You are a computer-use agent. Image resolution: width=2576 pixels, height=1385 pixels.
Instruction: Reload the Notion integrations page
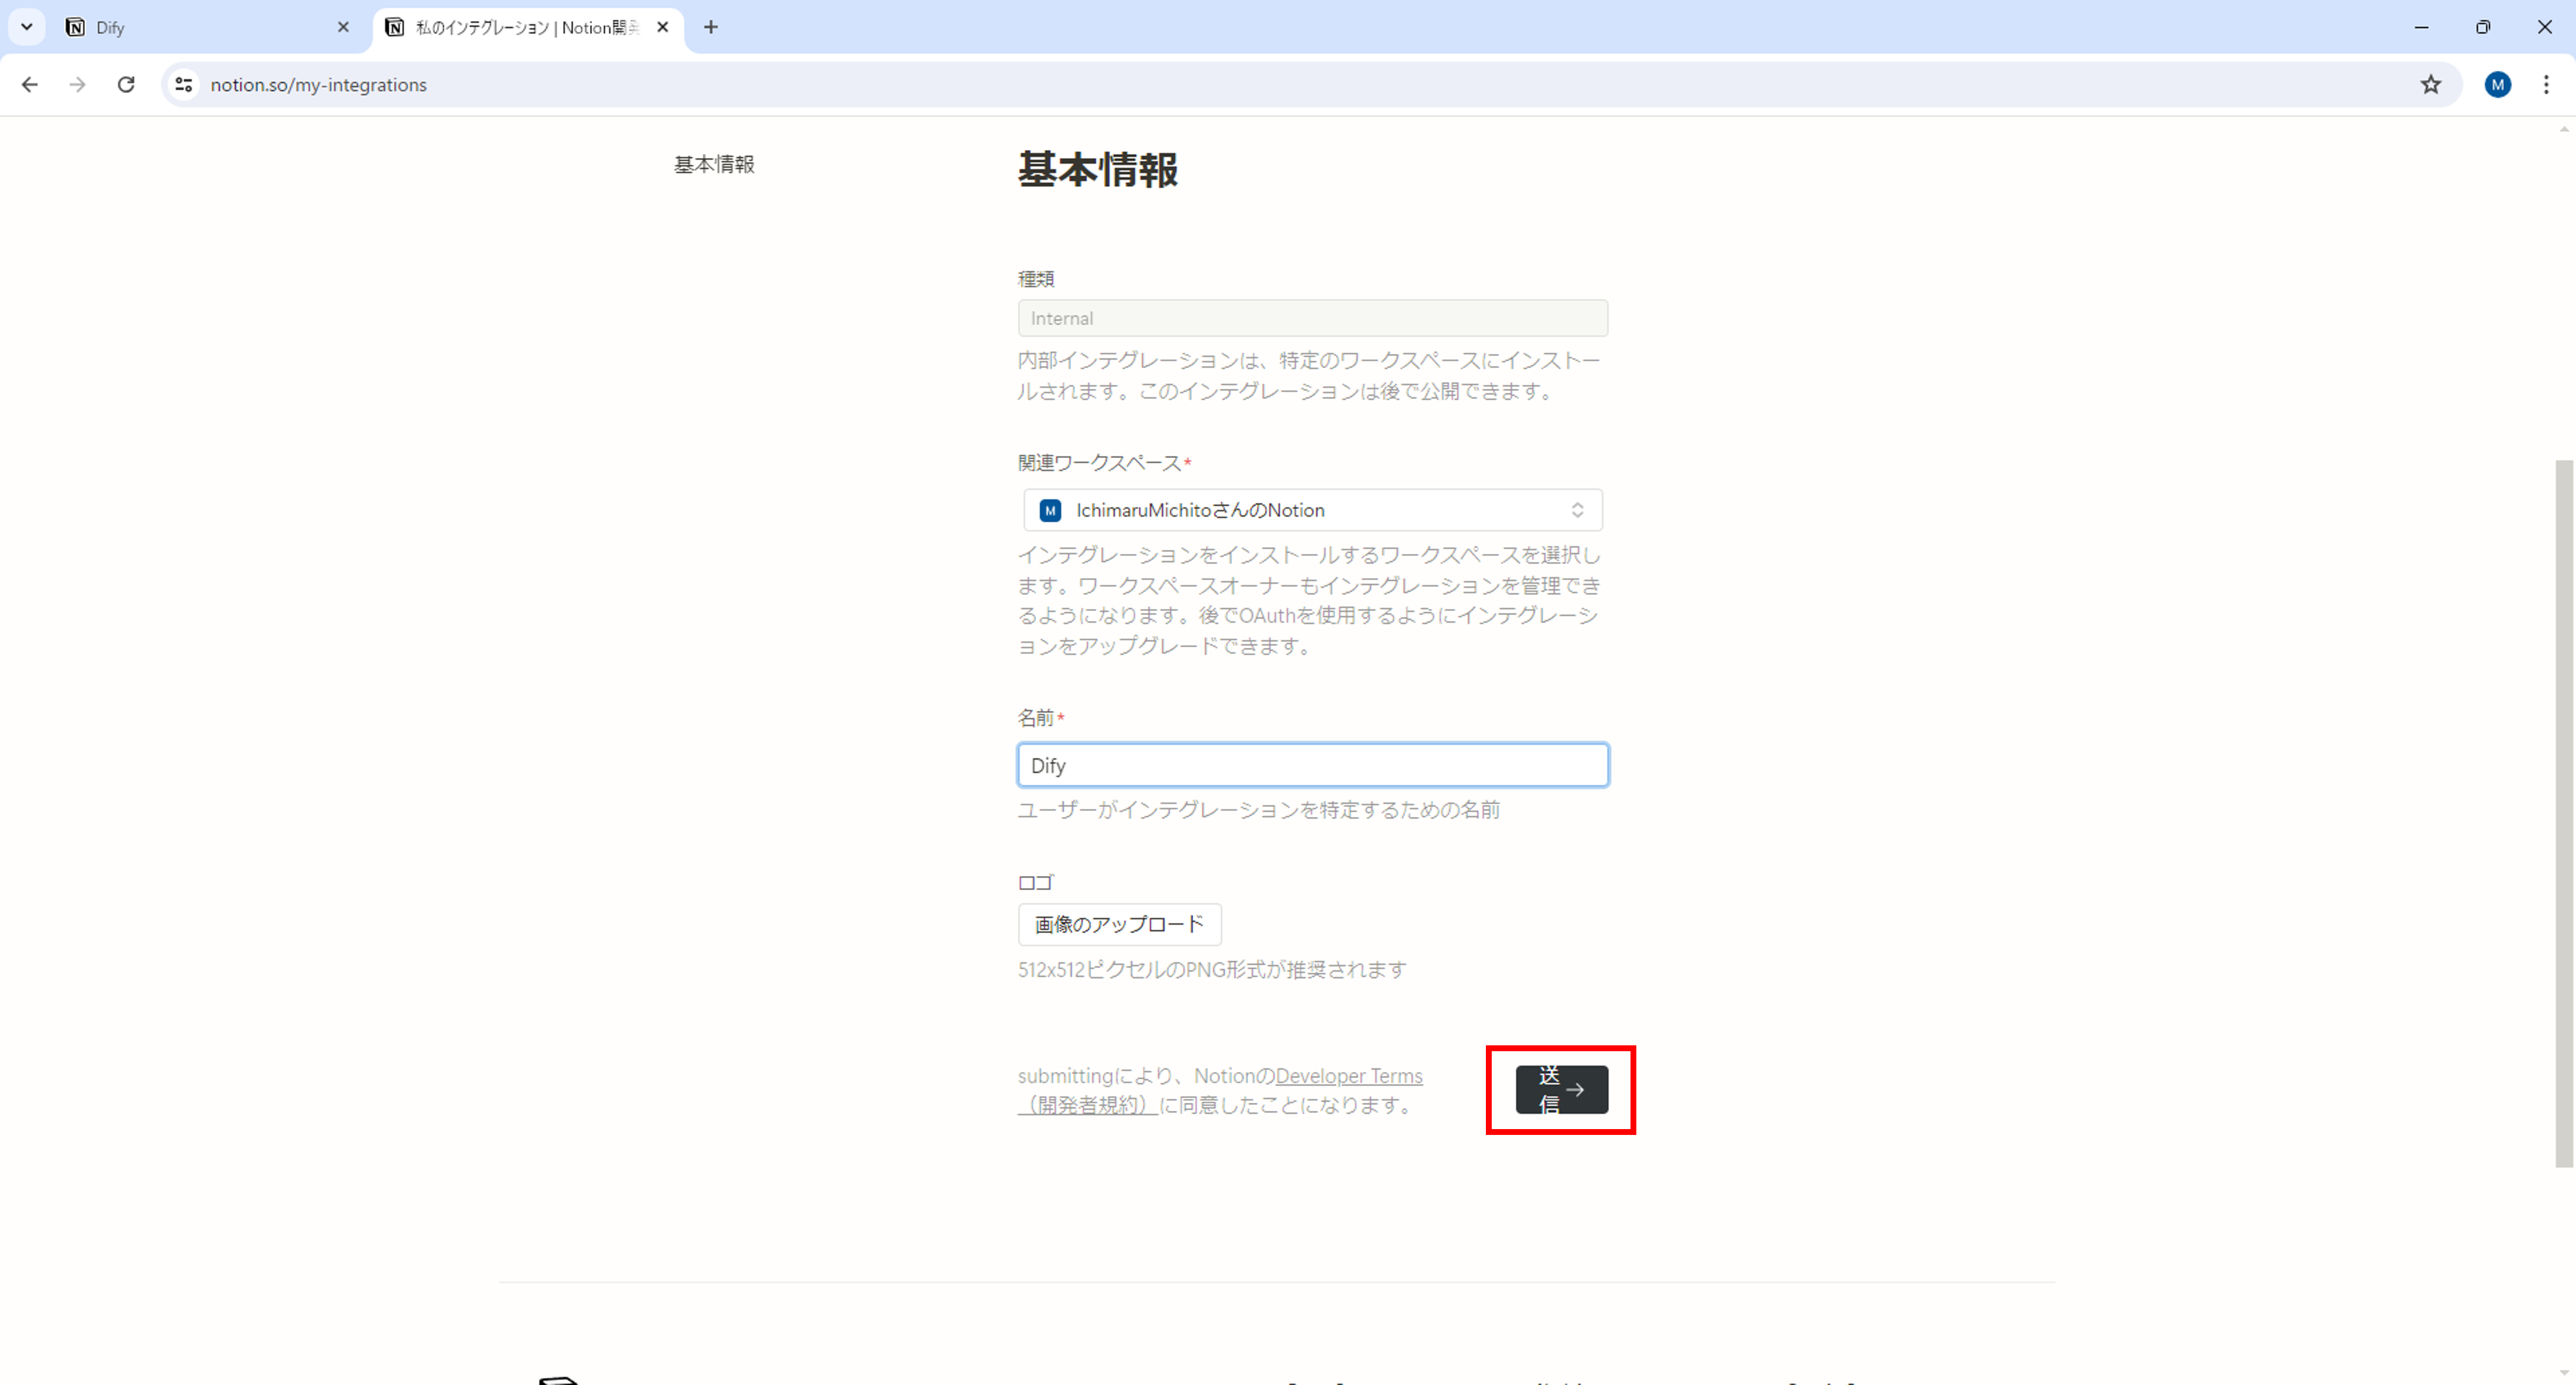pyautogui.click(x=126, y=85)
